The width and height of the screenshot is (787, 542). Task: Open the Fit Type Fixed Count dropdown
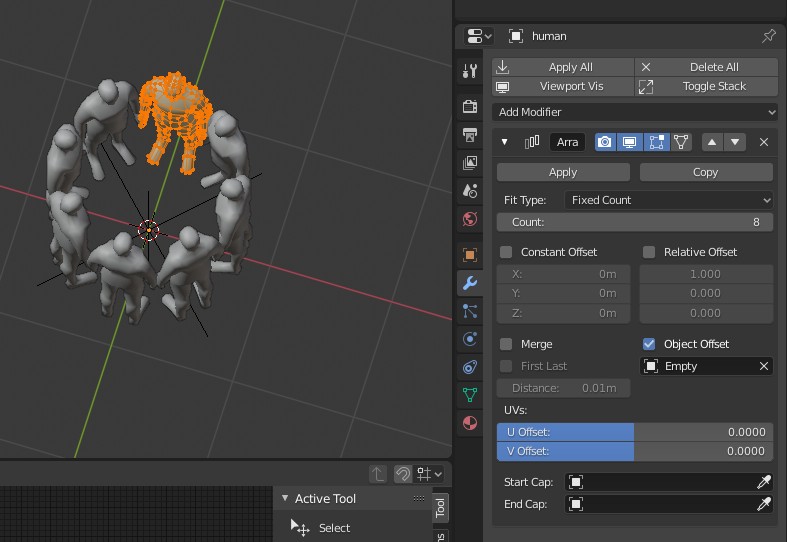point(669,200)
